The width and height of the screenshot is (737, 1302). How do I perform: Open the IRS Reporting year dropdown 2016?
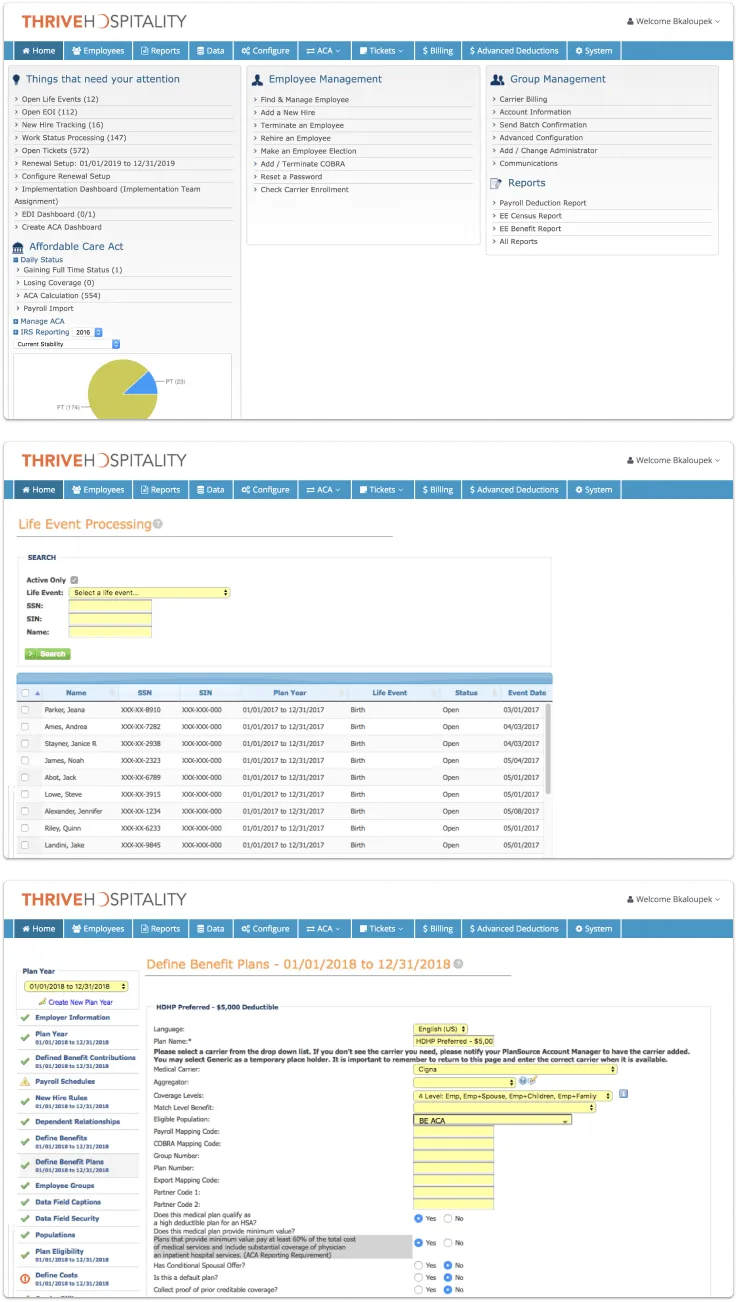tap(89, 332)
